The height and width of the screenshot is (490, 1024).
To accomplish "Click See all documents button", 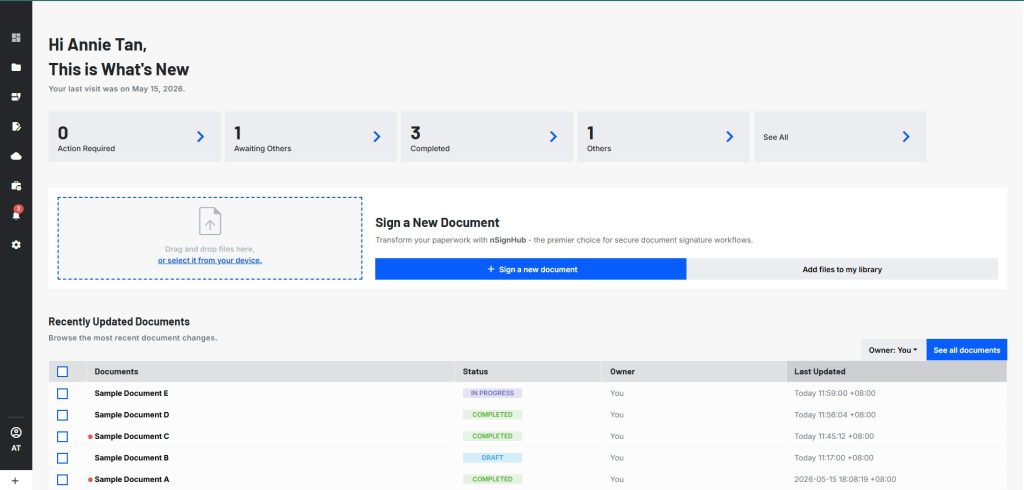I will coord(967,350).
